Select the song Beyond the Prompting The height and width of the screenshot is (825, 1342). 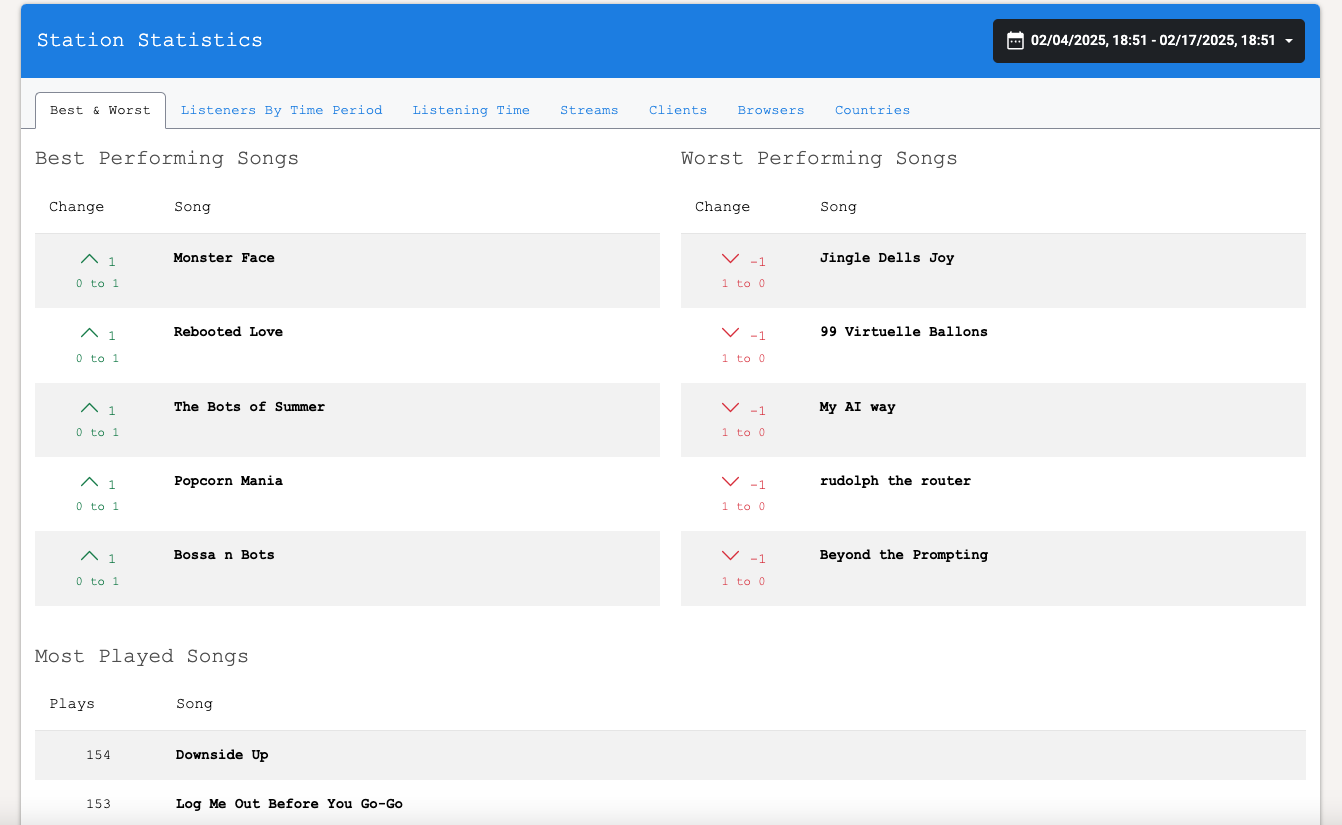(x=904, y=555)
